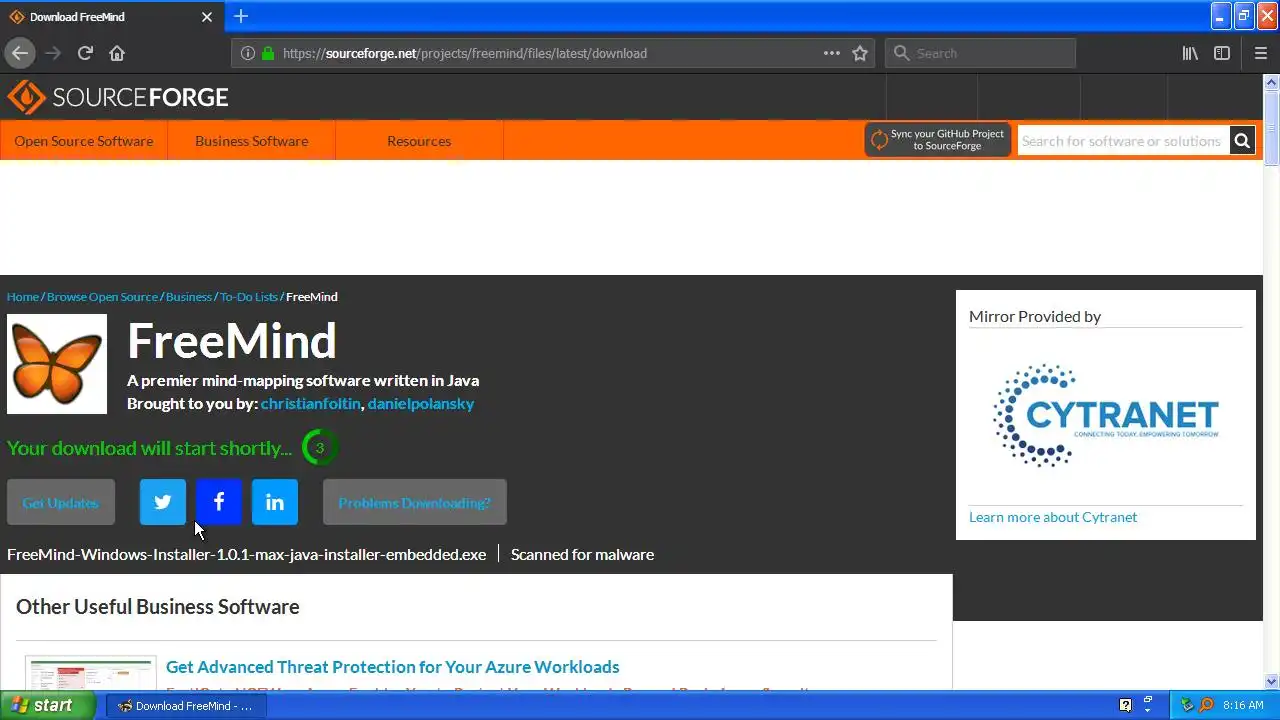The image size is (1280, 720).
Task: Click the Mirror Provided by heading
Action: point(1035,316)
